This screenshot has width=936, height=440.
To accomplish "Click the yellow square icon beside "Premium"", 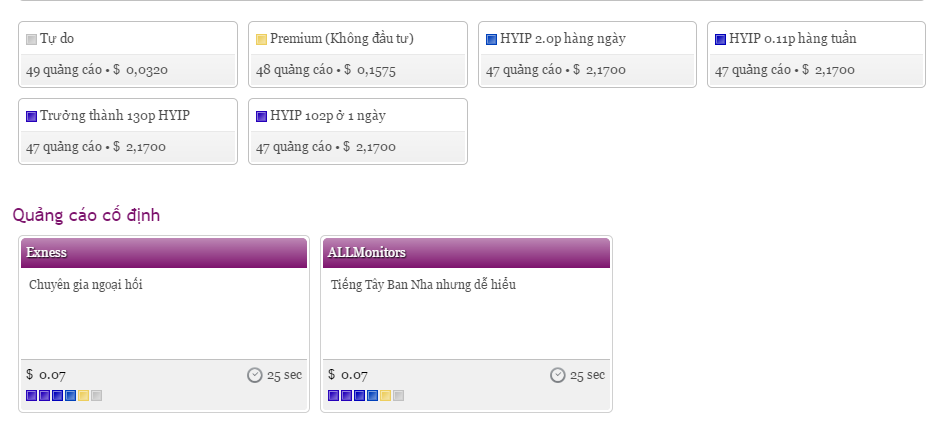I will click(x=262, y=40).
